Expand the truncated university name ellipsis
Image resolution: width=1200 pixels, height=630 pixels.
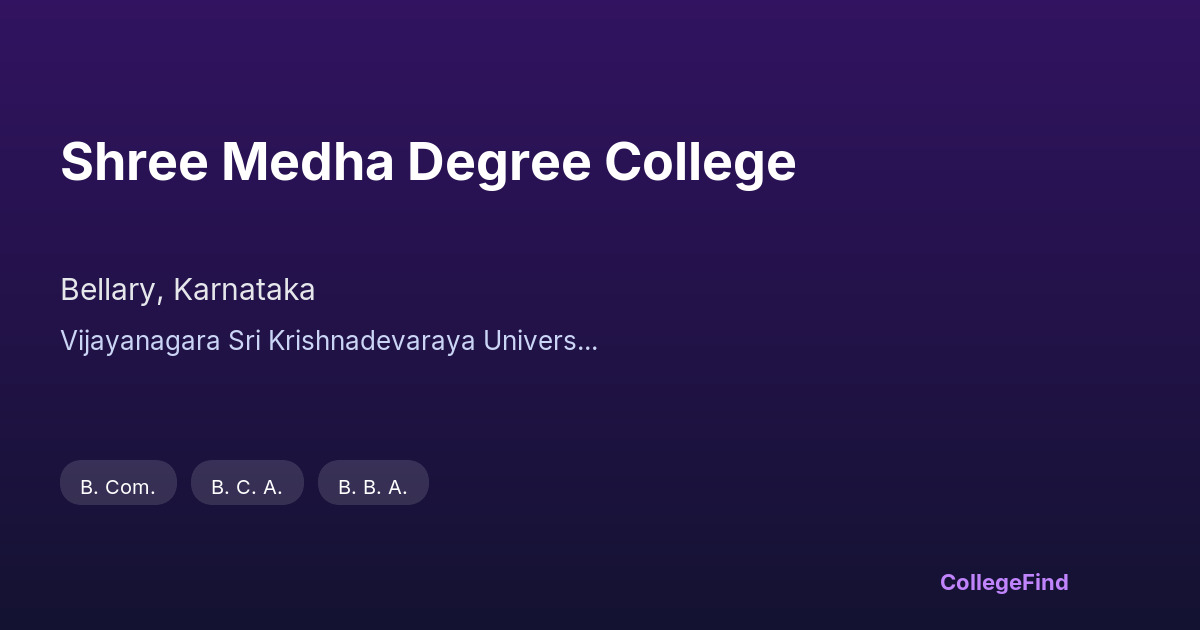click(588, 343)
